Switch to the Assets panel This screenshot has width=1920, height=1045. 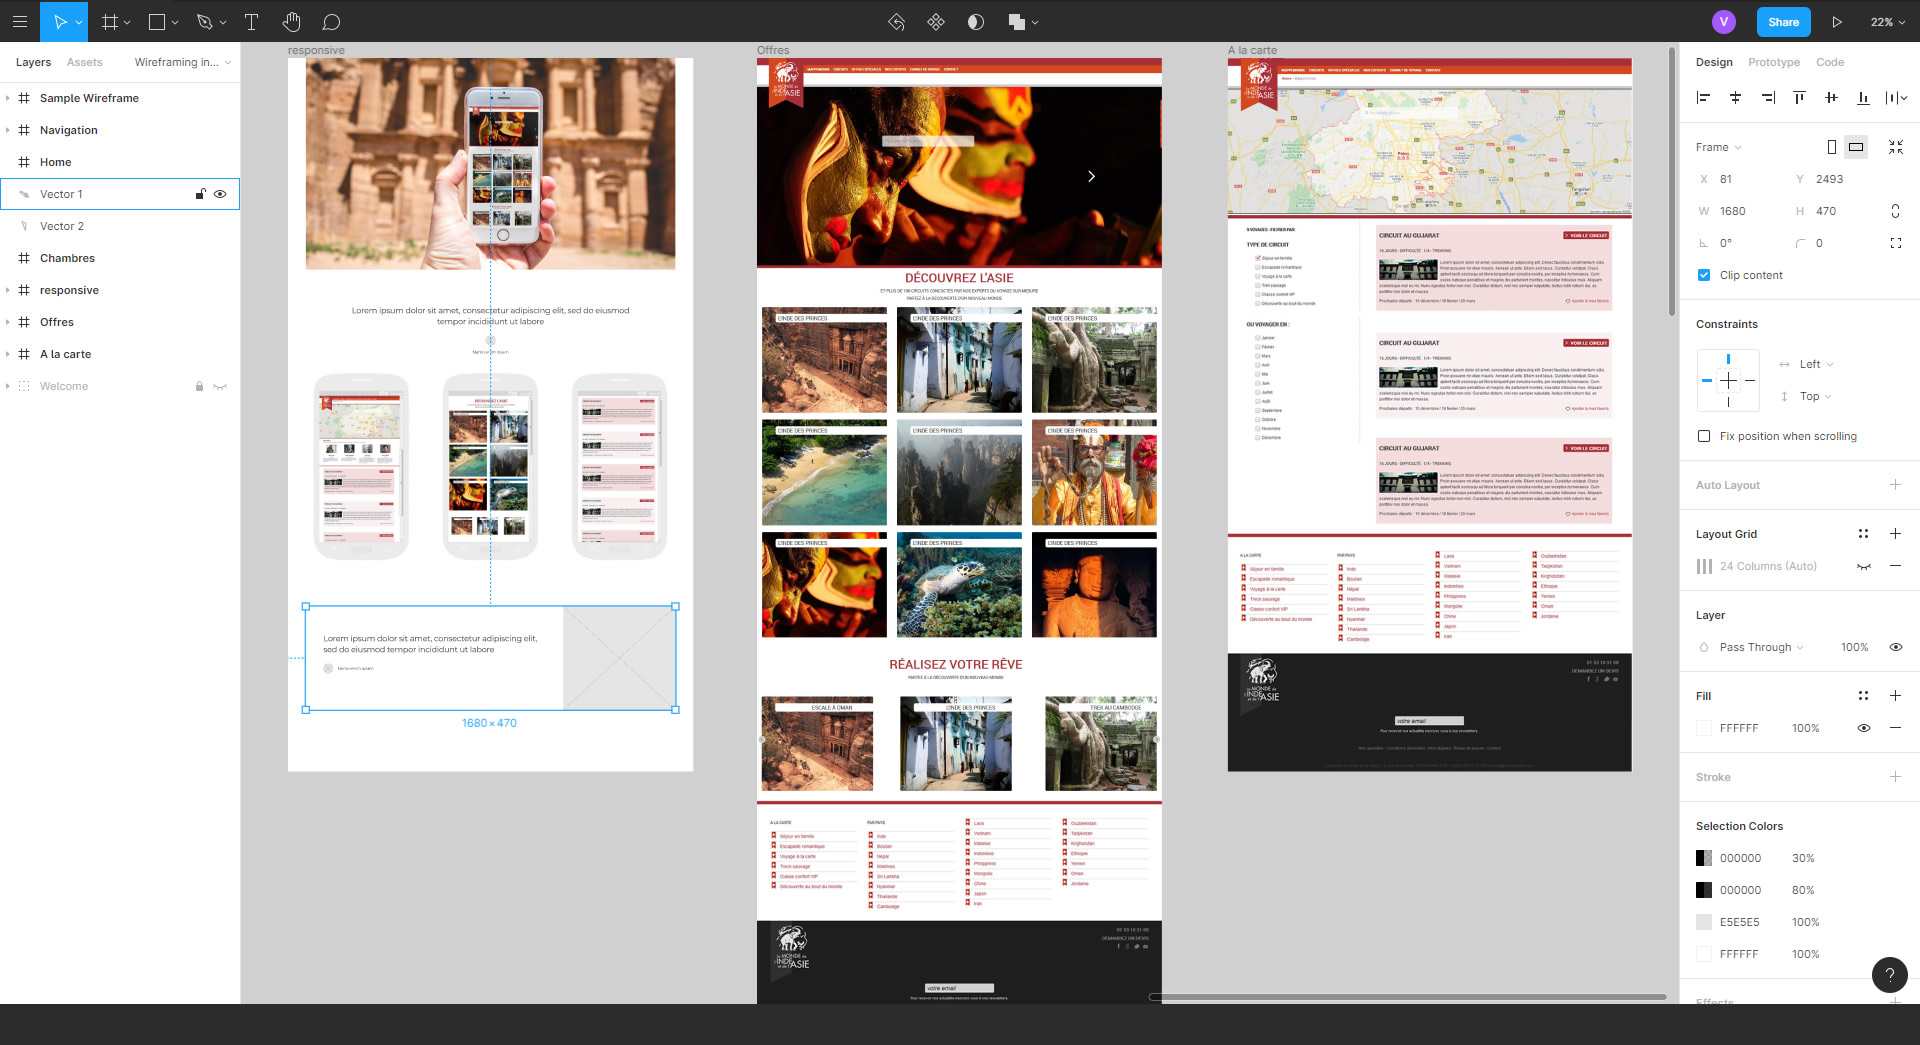point(84,62)
